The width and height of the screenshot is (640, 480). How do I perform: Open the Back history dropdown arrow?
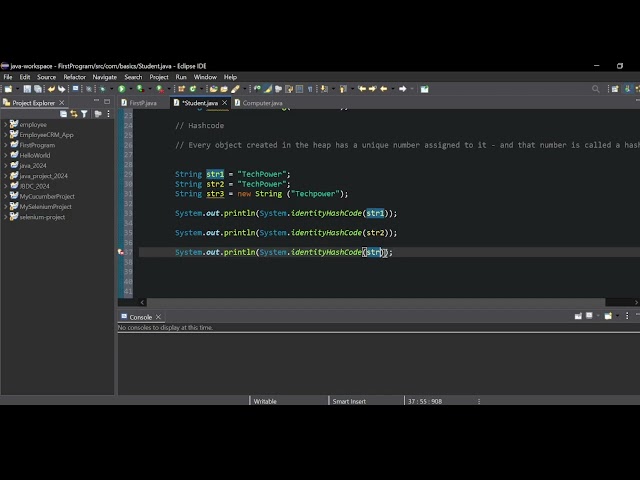[x=393, y=89]
